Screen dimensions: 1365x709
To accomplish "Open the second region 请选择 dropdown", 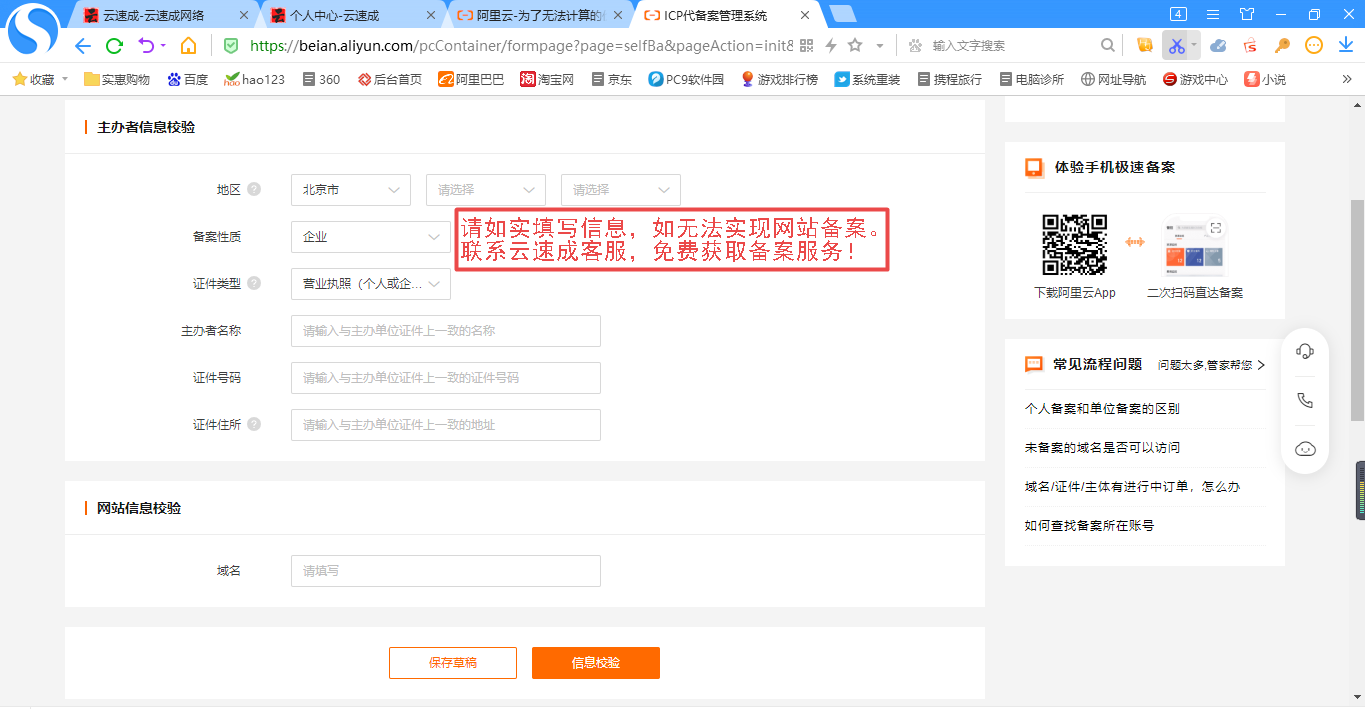I will coord(485,190).
